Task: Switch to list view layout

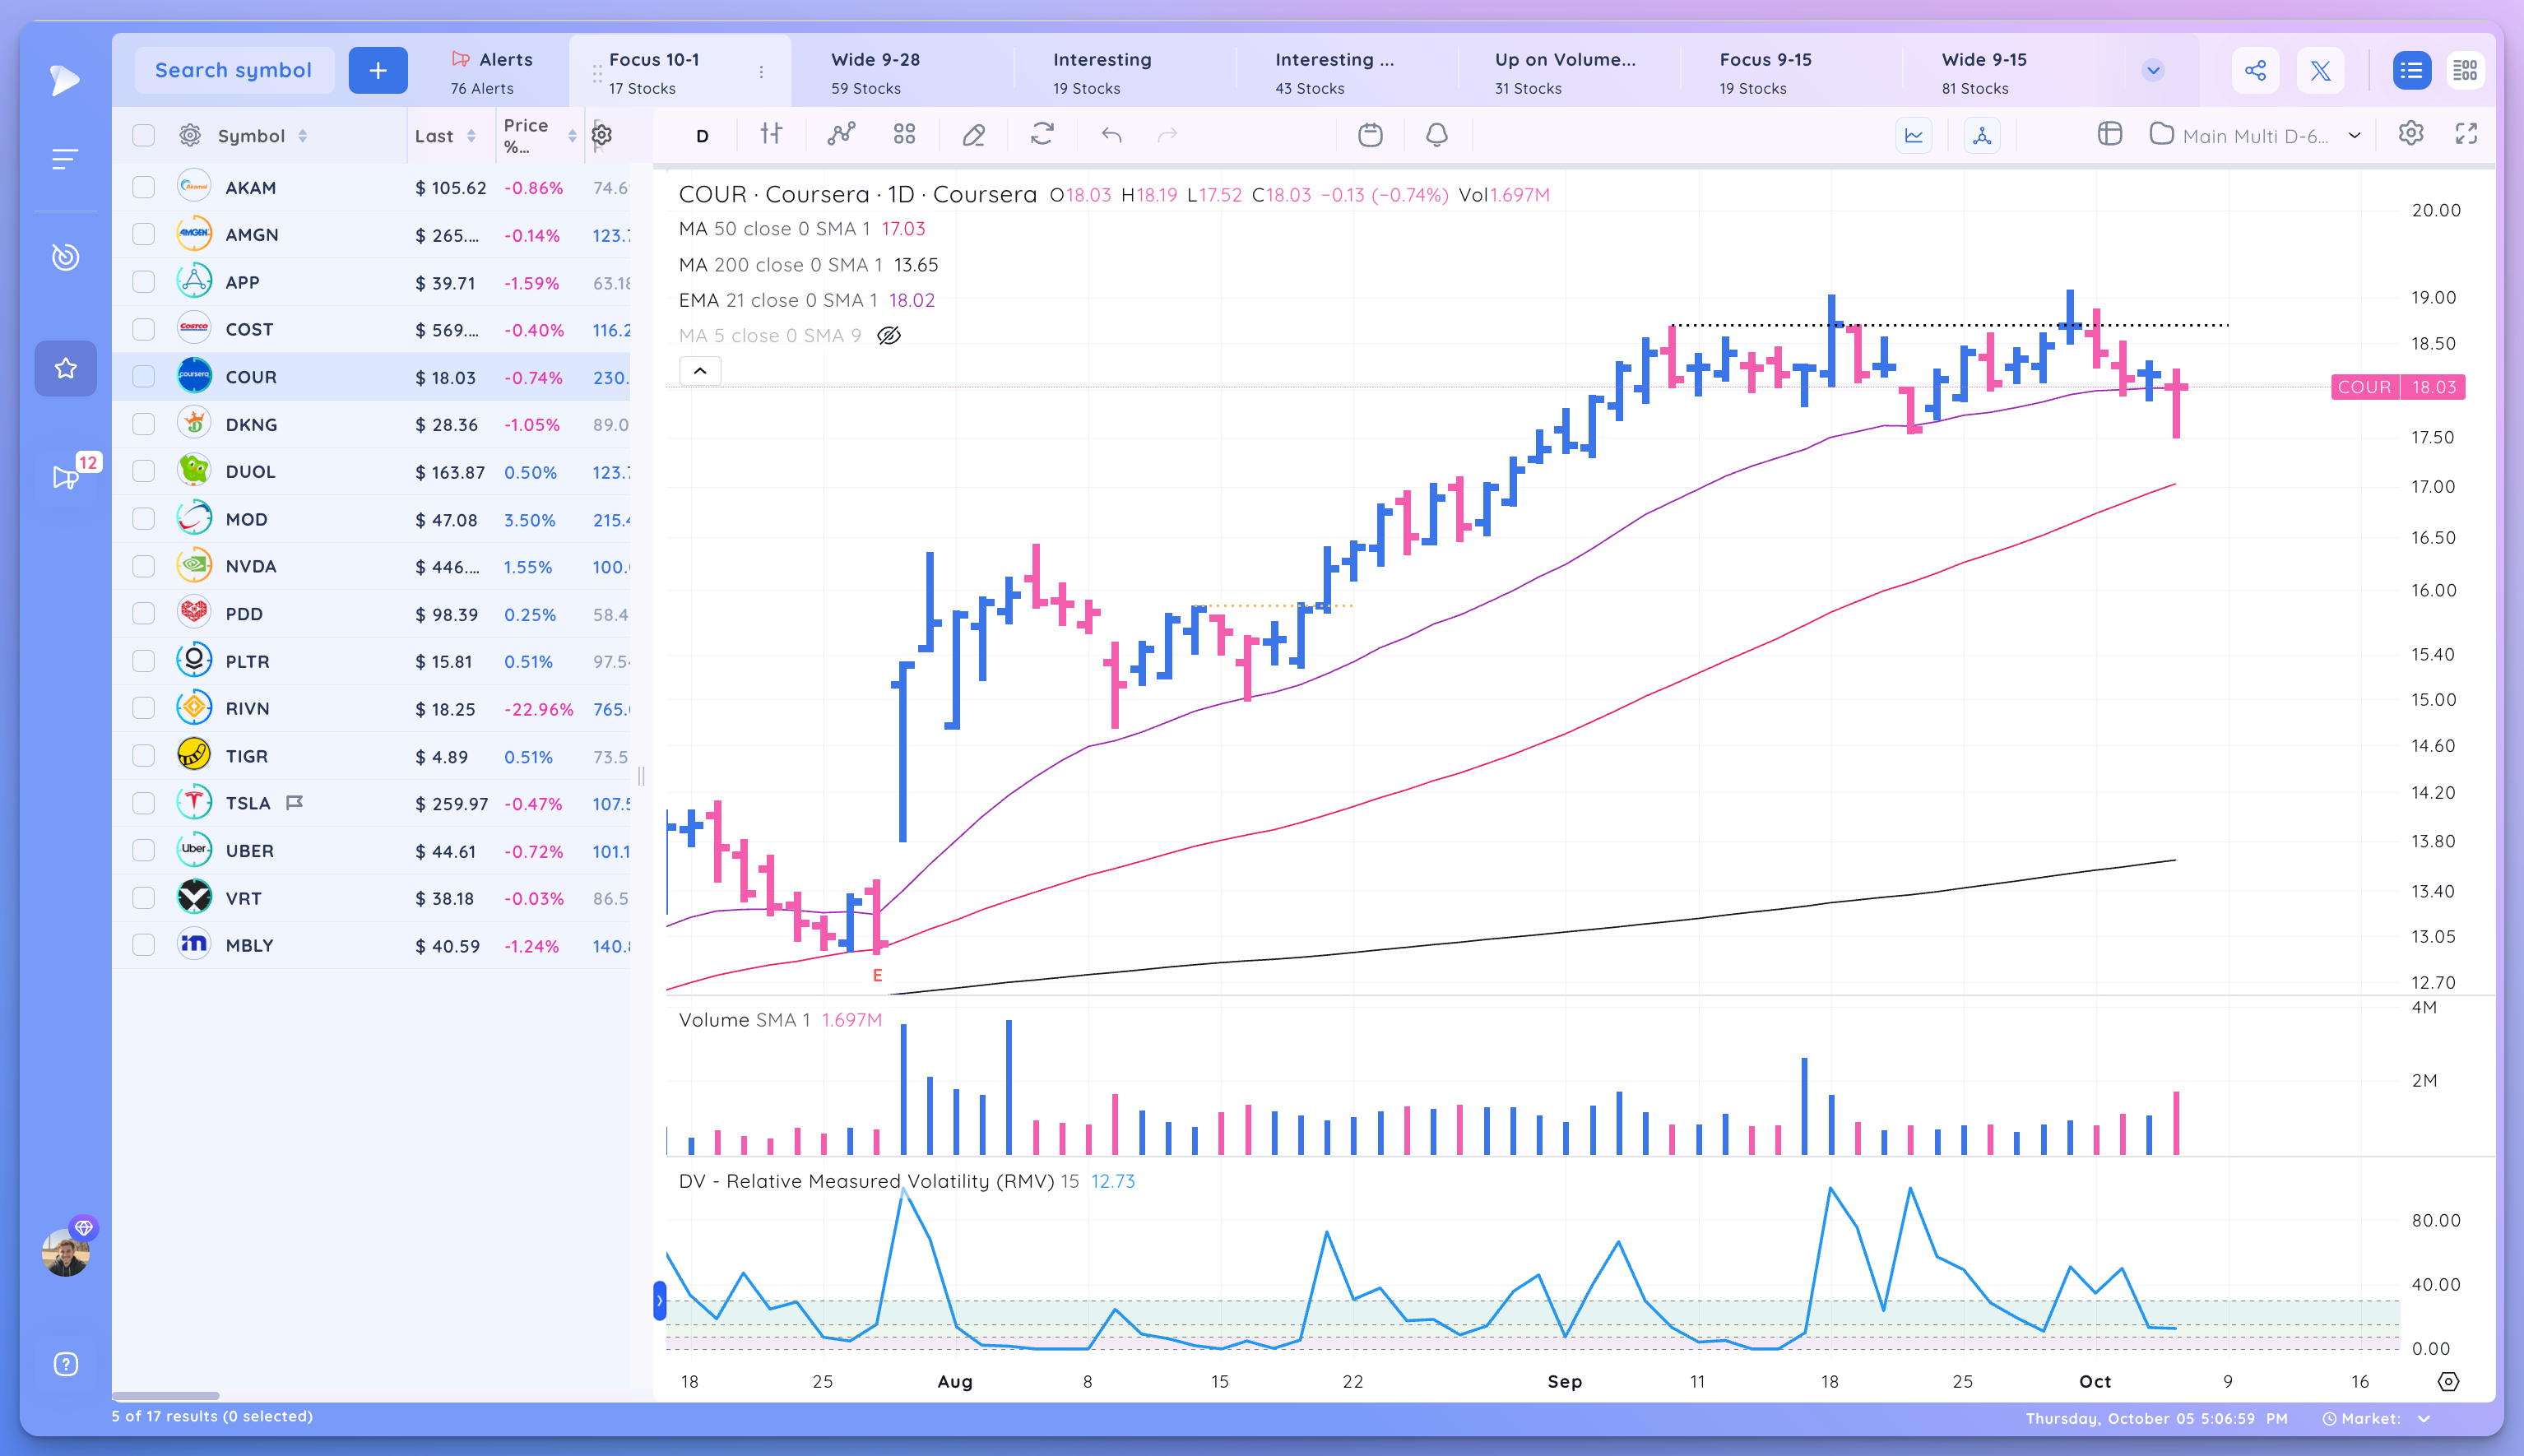Action: pos(2411,70)
